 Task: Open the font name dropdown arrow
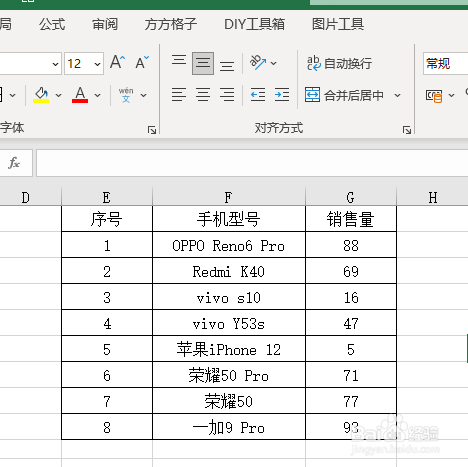click(x=56, y=63)
